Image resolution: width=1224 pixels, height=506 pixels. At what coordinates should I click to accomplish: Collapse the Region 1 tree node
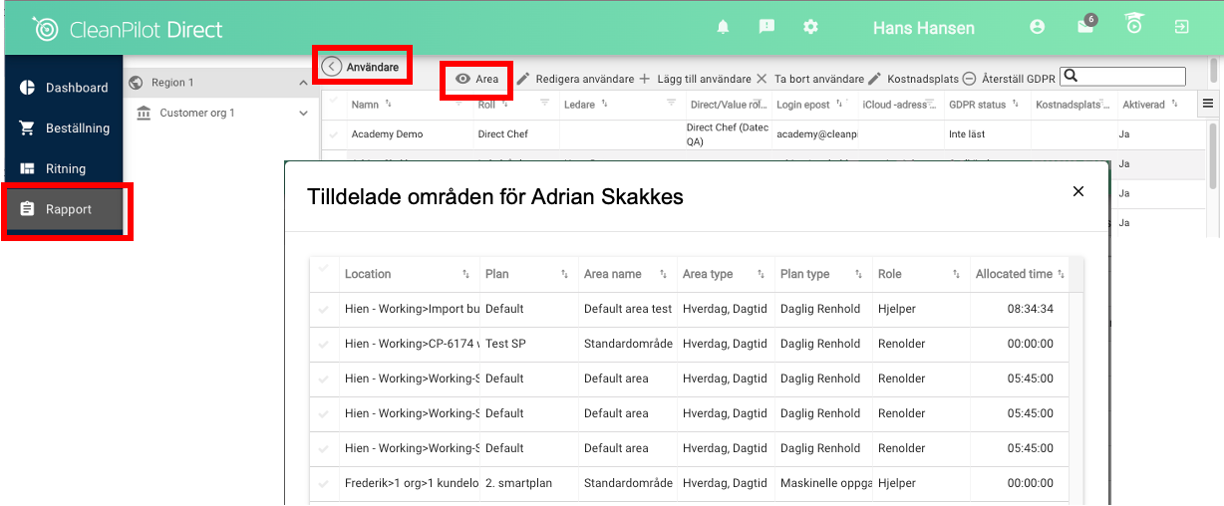point(304,83)
